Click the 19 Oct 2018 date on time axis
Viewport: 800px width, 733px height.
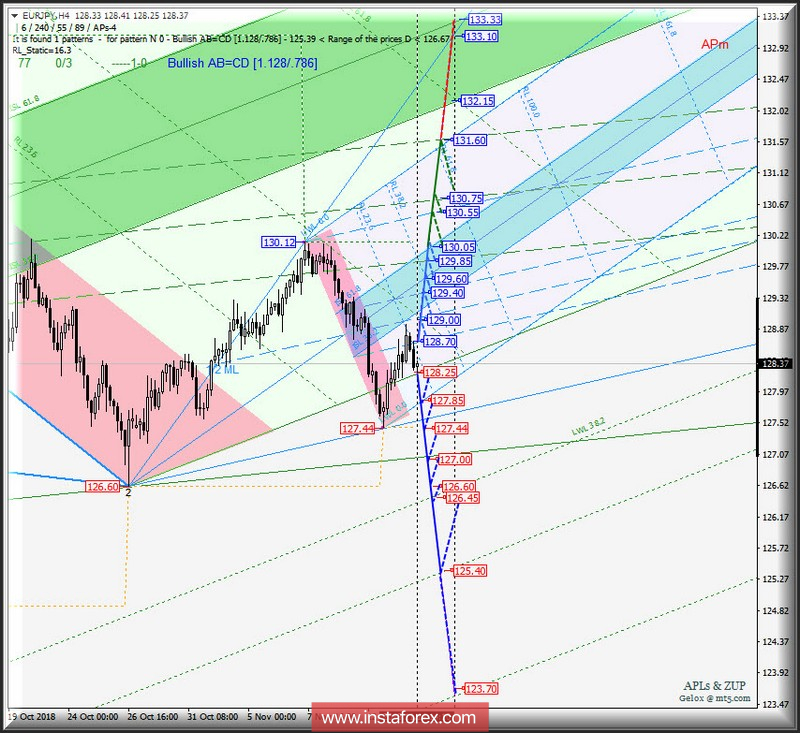[32, 716]
